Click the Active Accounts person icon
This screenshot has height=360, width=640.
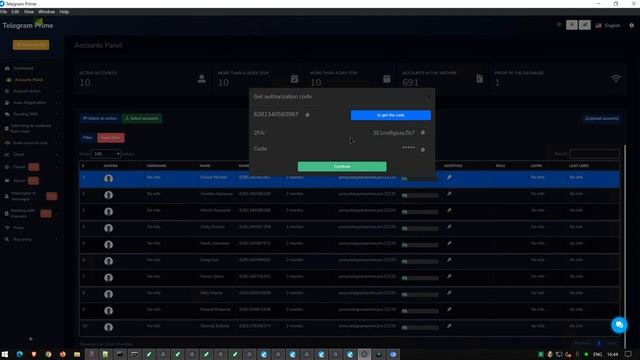202,78
